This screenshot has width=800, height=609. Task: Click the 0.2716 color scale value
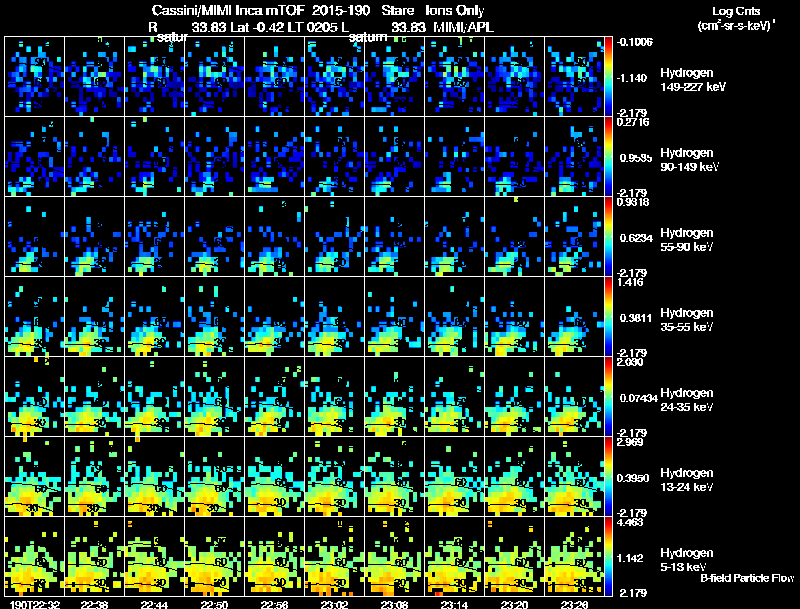(x=633, y=122)
